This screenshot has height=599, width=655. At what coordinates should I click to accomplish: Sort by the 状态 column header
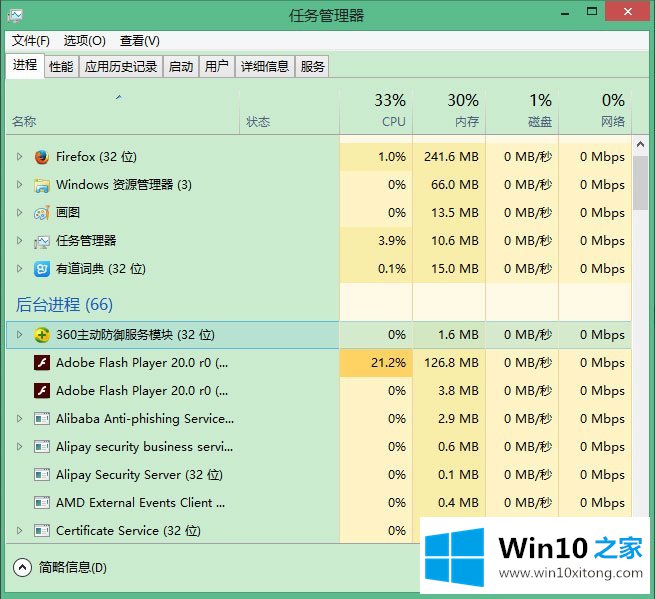pyautogui.click(x=289, y=112)
